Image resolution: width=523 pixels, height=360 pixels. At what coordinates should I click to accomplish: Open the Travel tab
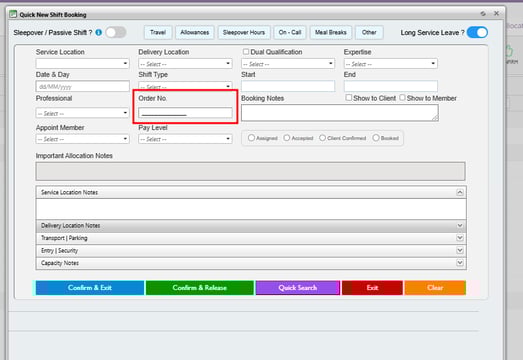click(158, 32)
